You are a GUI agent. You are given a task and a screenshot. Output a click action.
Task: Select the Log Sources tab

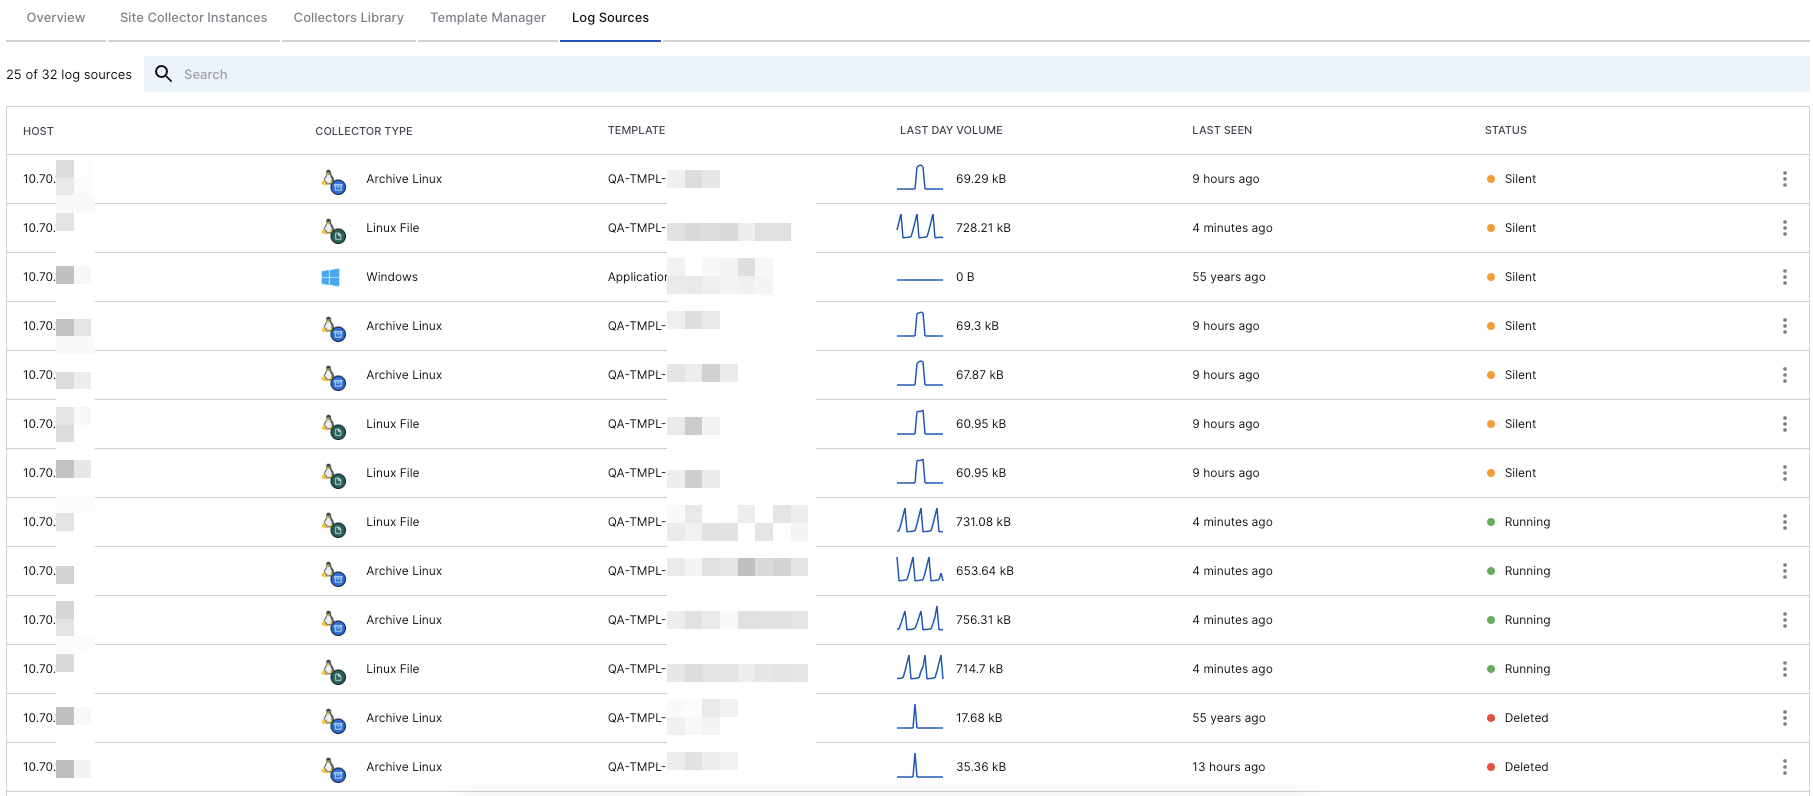coord(610,18)
